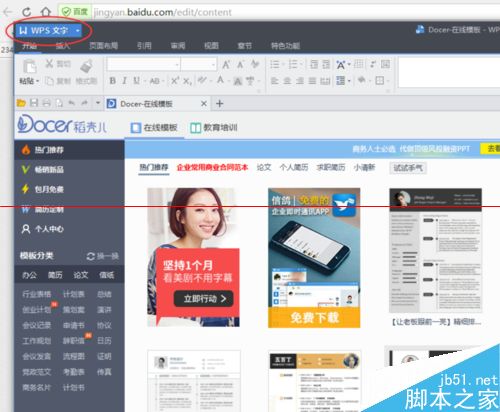Viewport: 500px width, 412px height.
Task: Click the Shrink Font icon
Action: coord(240,64)
